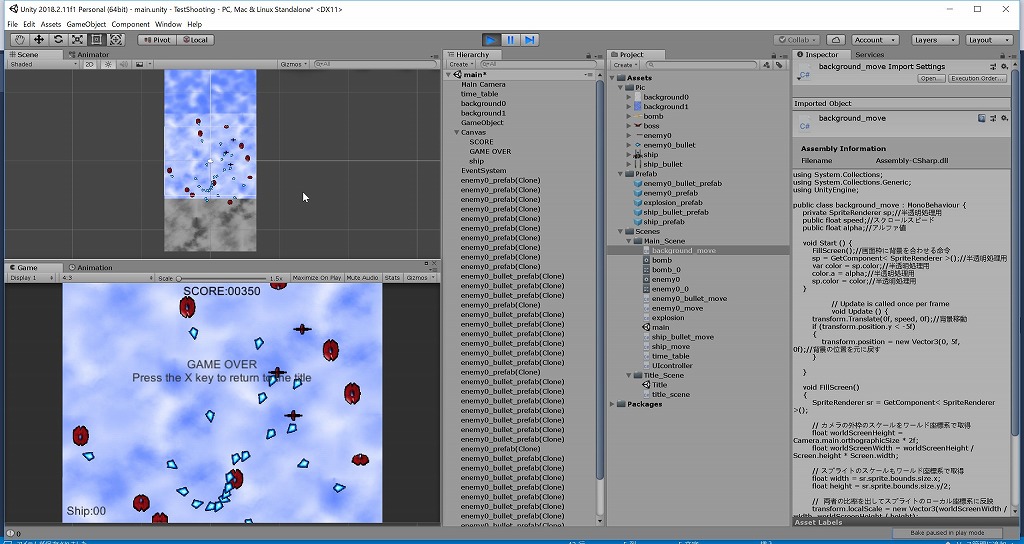This screenshot has width=1024, height=544.
Task: Toggle Pivot/Center handle position
Action: pos(156,40)
